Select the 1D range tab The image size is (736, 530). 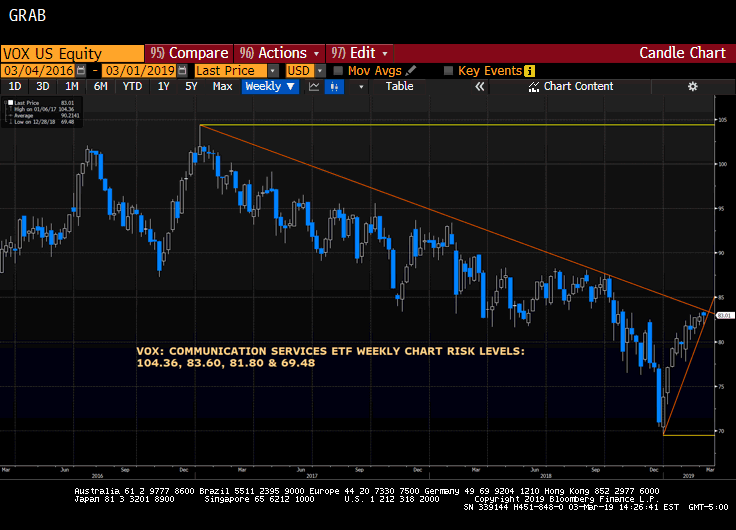[x=15, y=86]
